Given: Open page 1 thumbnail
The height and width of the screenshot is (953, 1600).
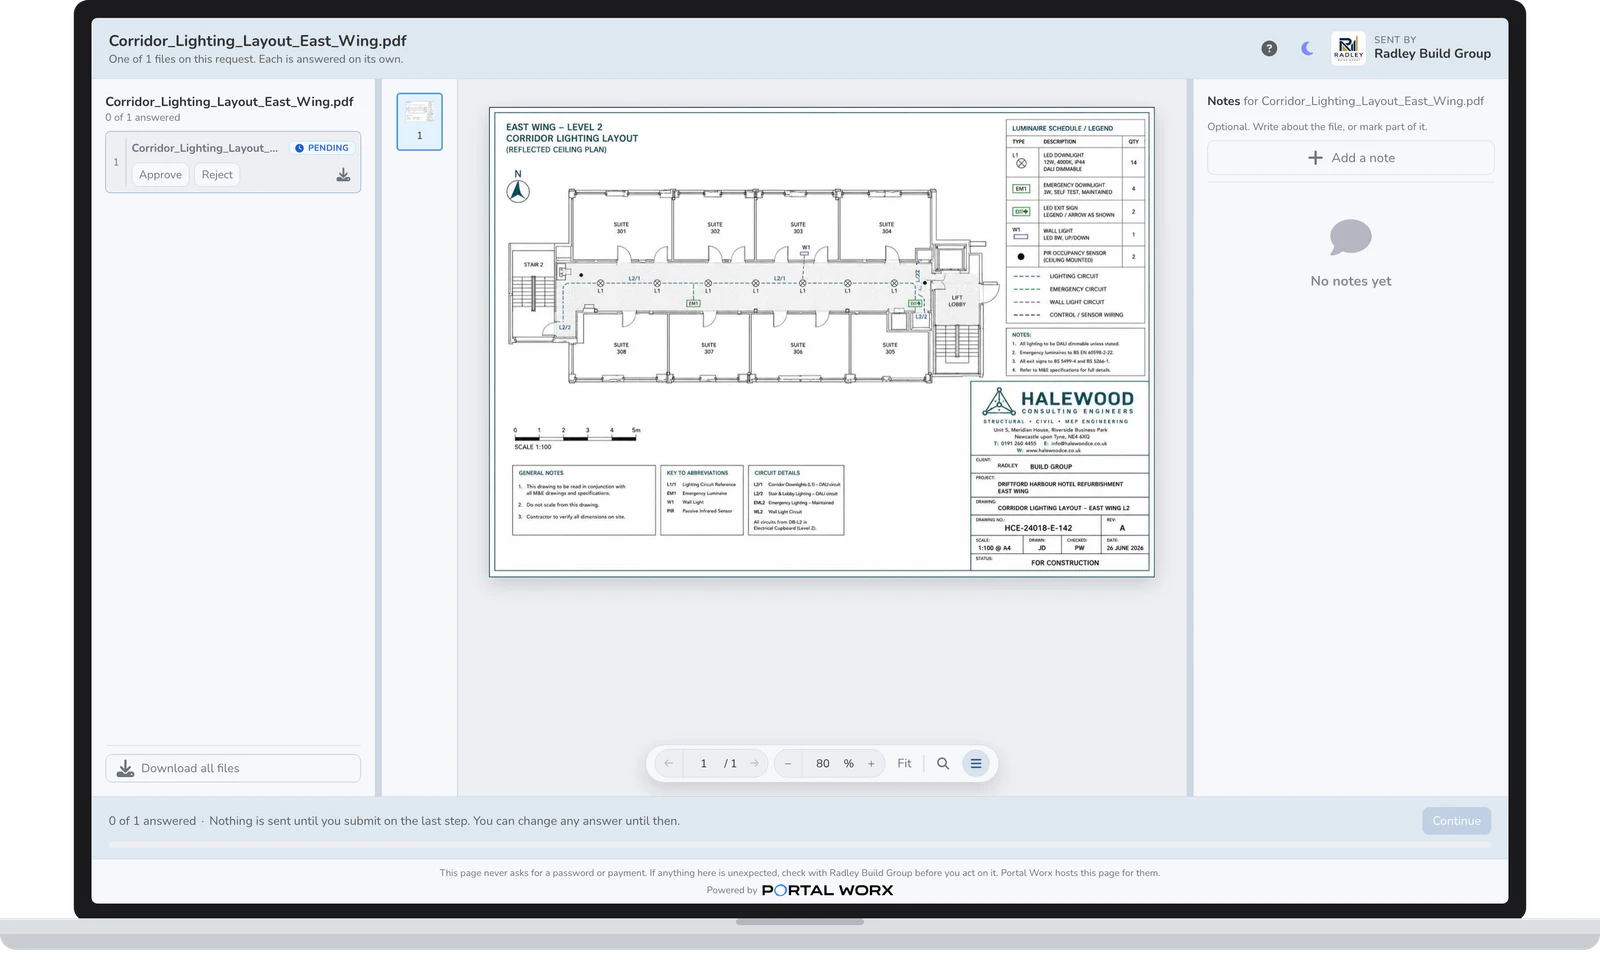Looking at the screenshot, I should coord(419,121).
